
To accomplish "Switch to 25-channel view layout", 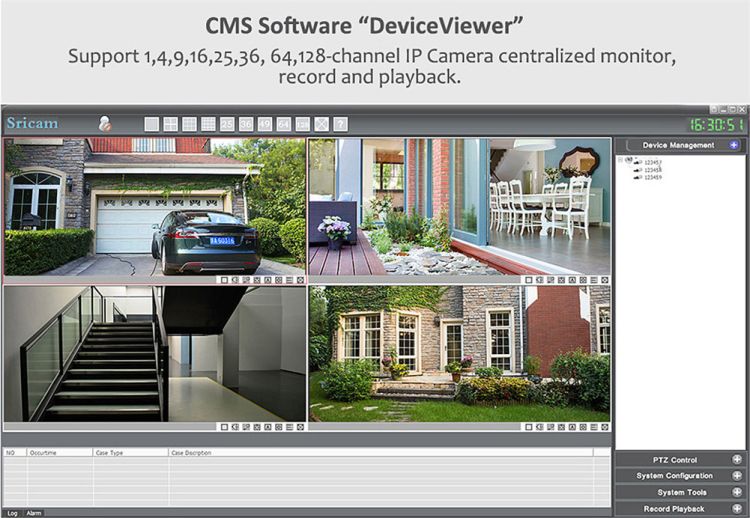I will 227,124.
